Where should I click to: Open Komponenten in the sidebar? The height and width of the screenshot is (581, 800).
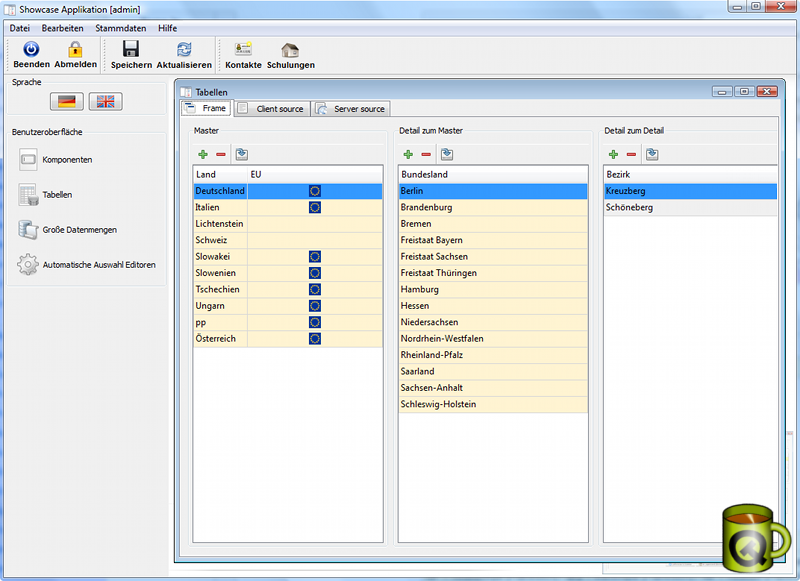[x=55, y=160]
